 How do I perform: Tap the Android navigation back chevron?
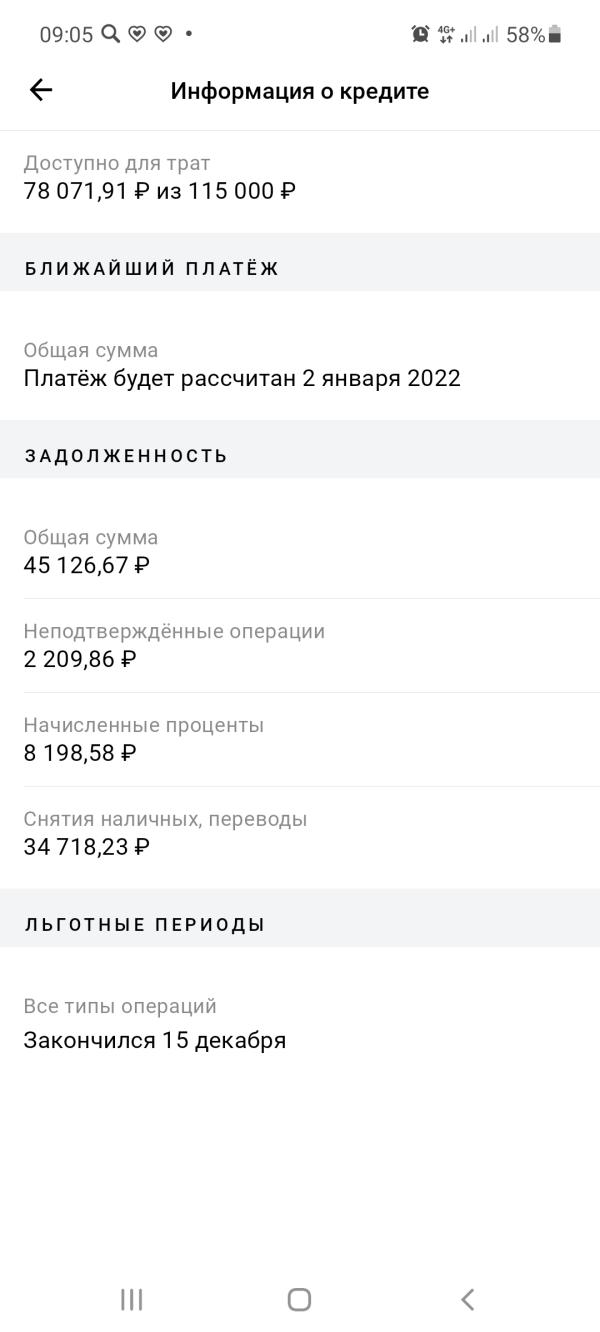467,1299
